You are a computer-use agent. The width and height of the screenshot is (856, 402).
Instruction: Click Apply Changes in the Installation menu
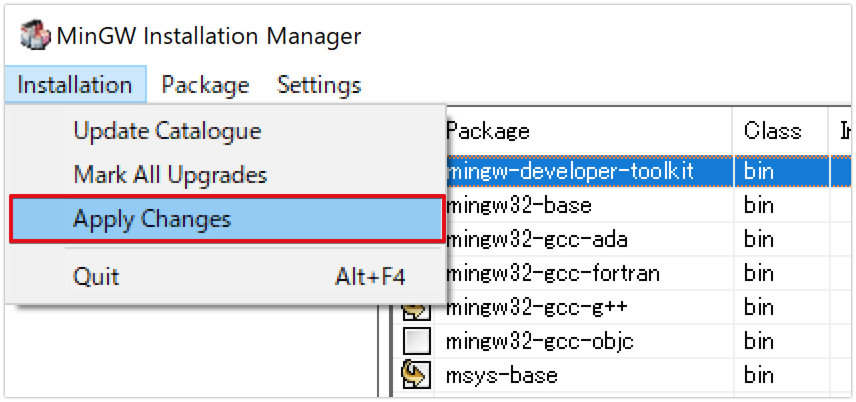152,219
